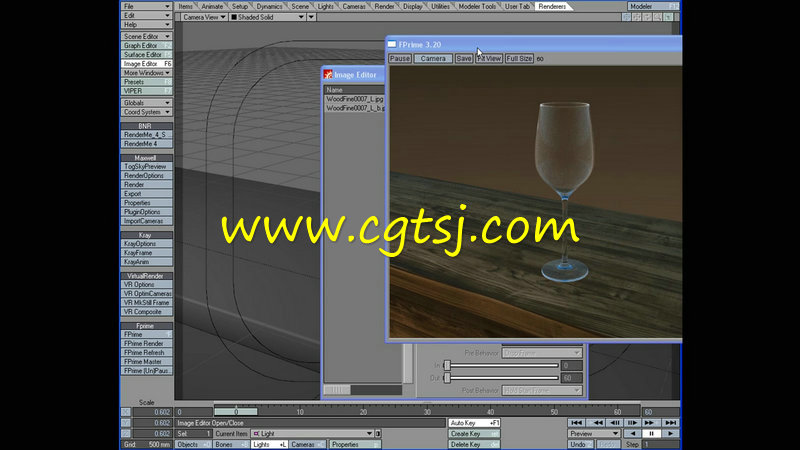
Task: Click the Full Size button in FPrime
Action: [519, 59]
